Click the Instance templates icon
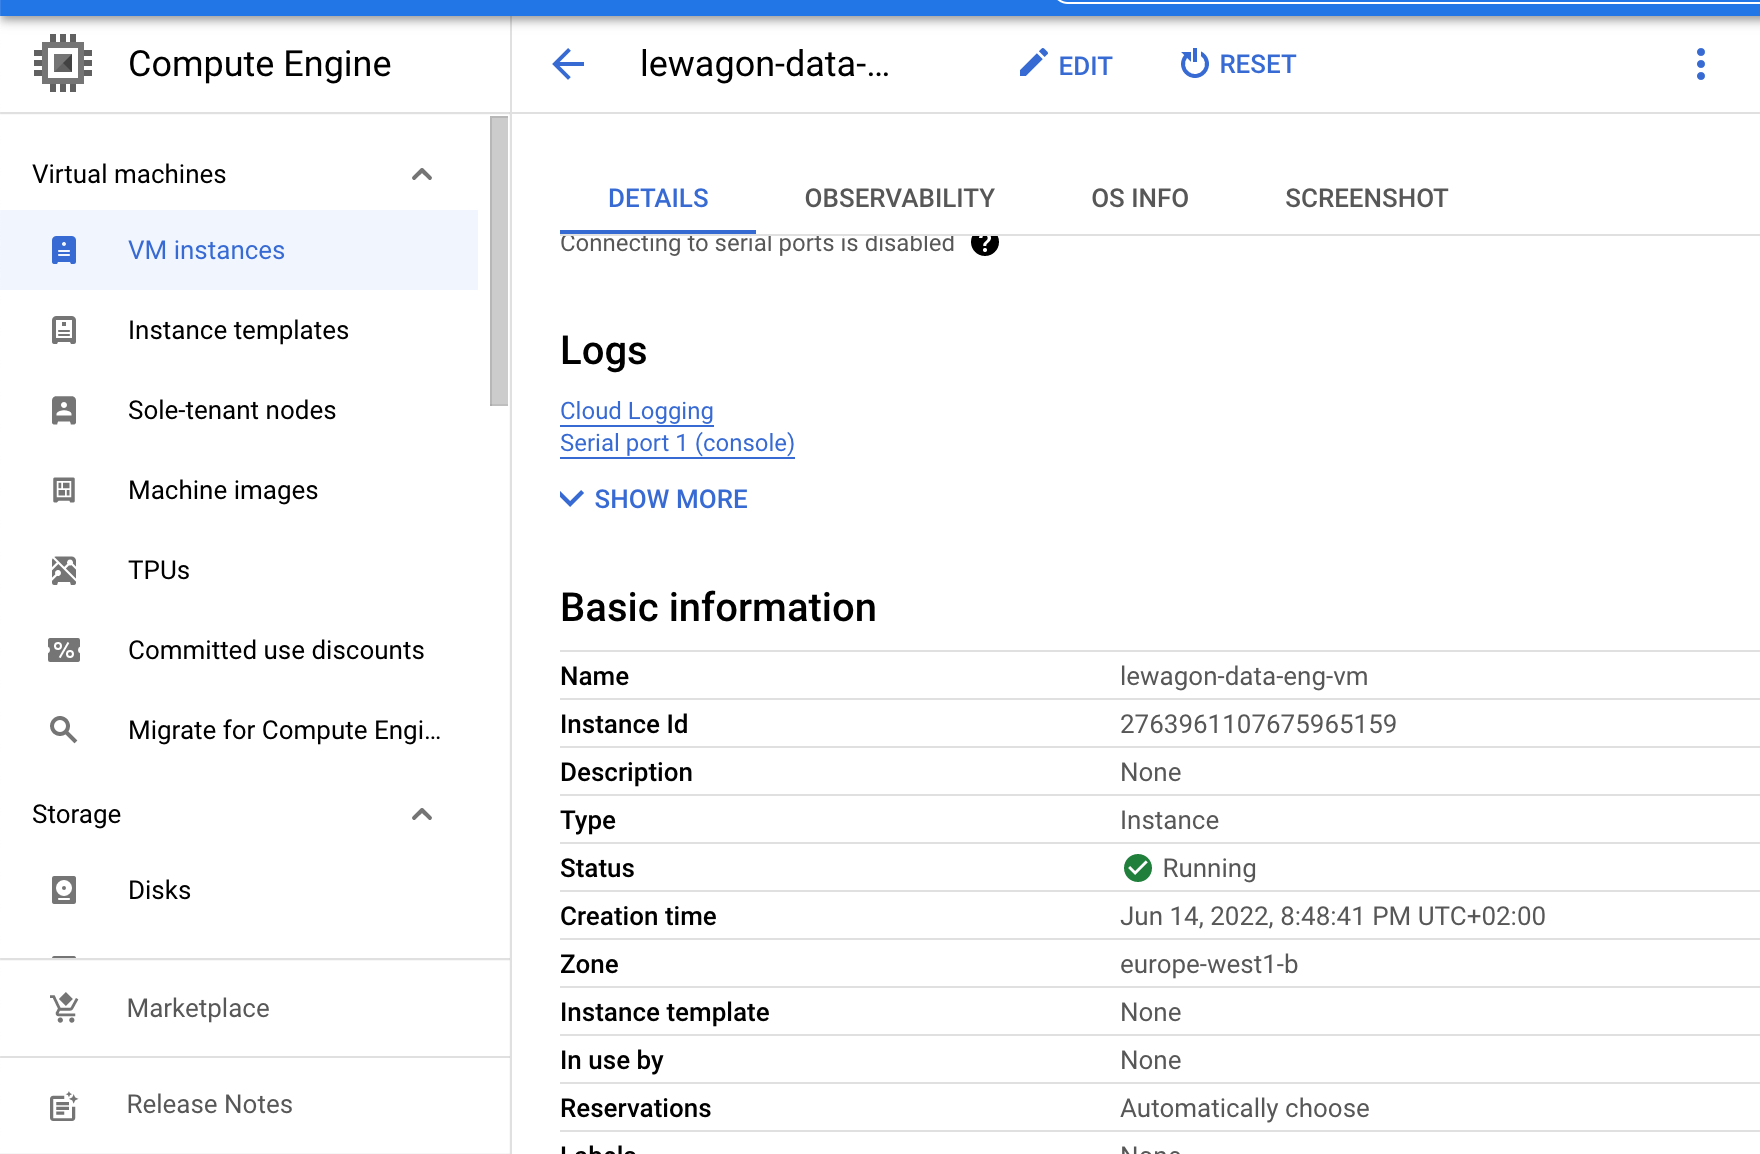Image resolution: width=1760 pixels, height=1154 pixels. tap(64, 330)
